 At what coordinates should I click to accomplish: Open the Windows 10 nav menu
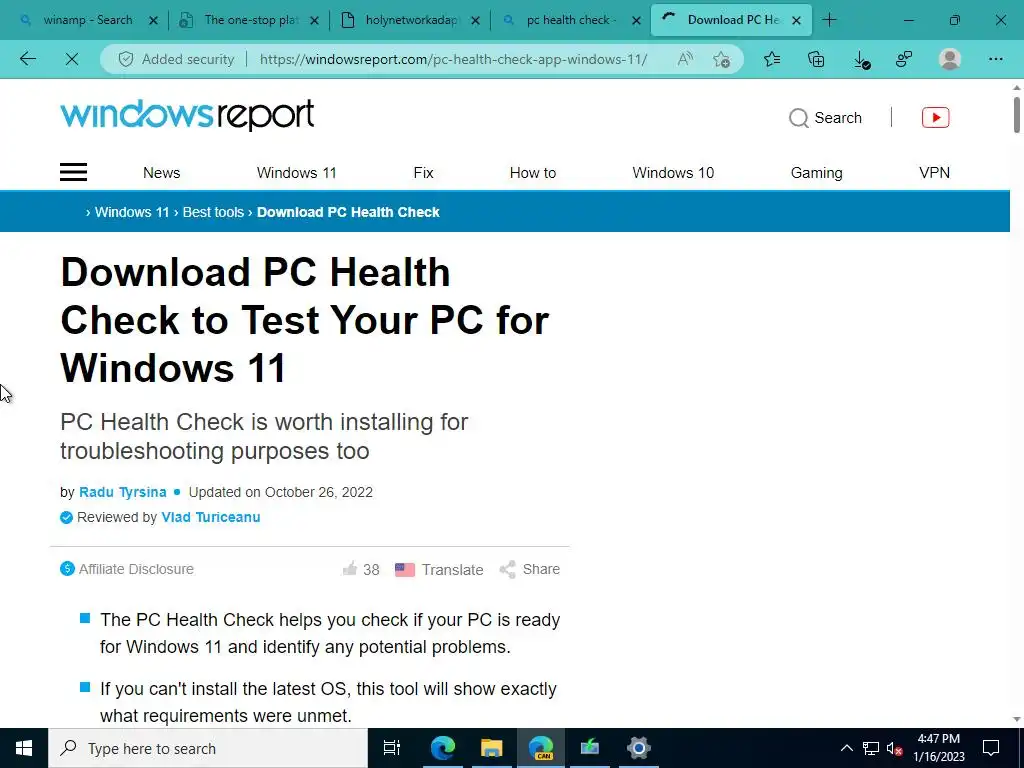click(673, 173)
